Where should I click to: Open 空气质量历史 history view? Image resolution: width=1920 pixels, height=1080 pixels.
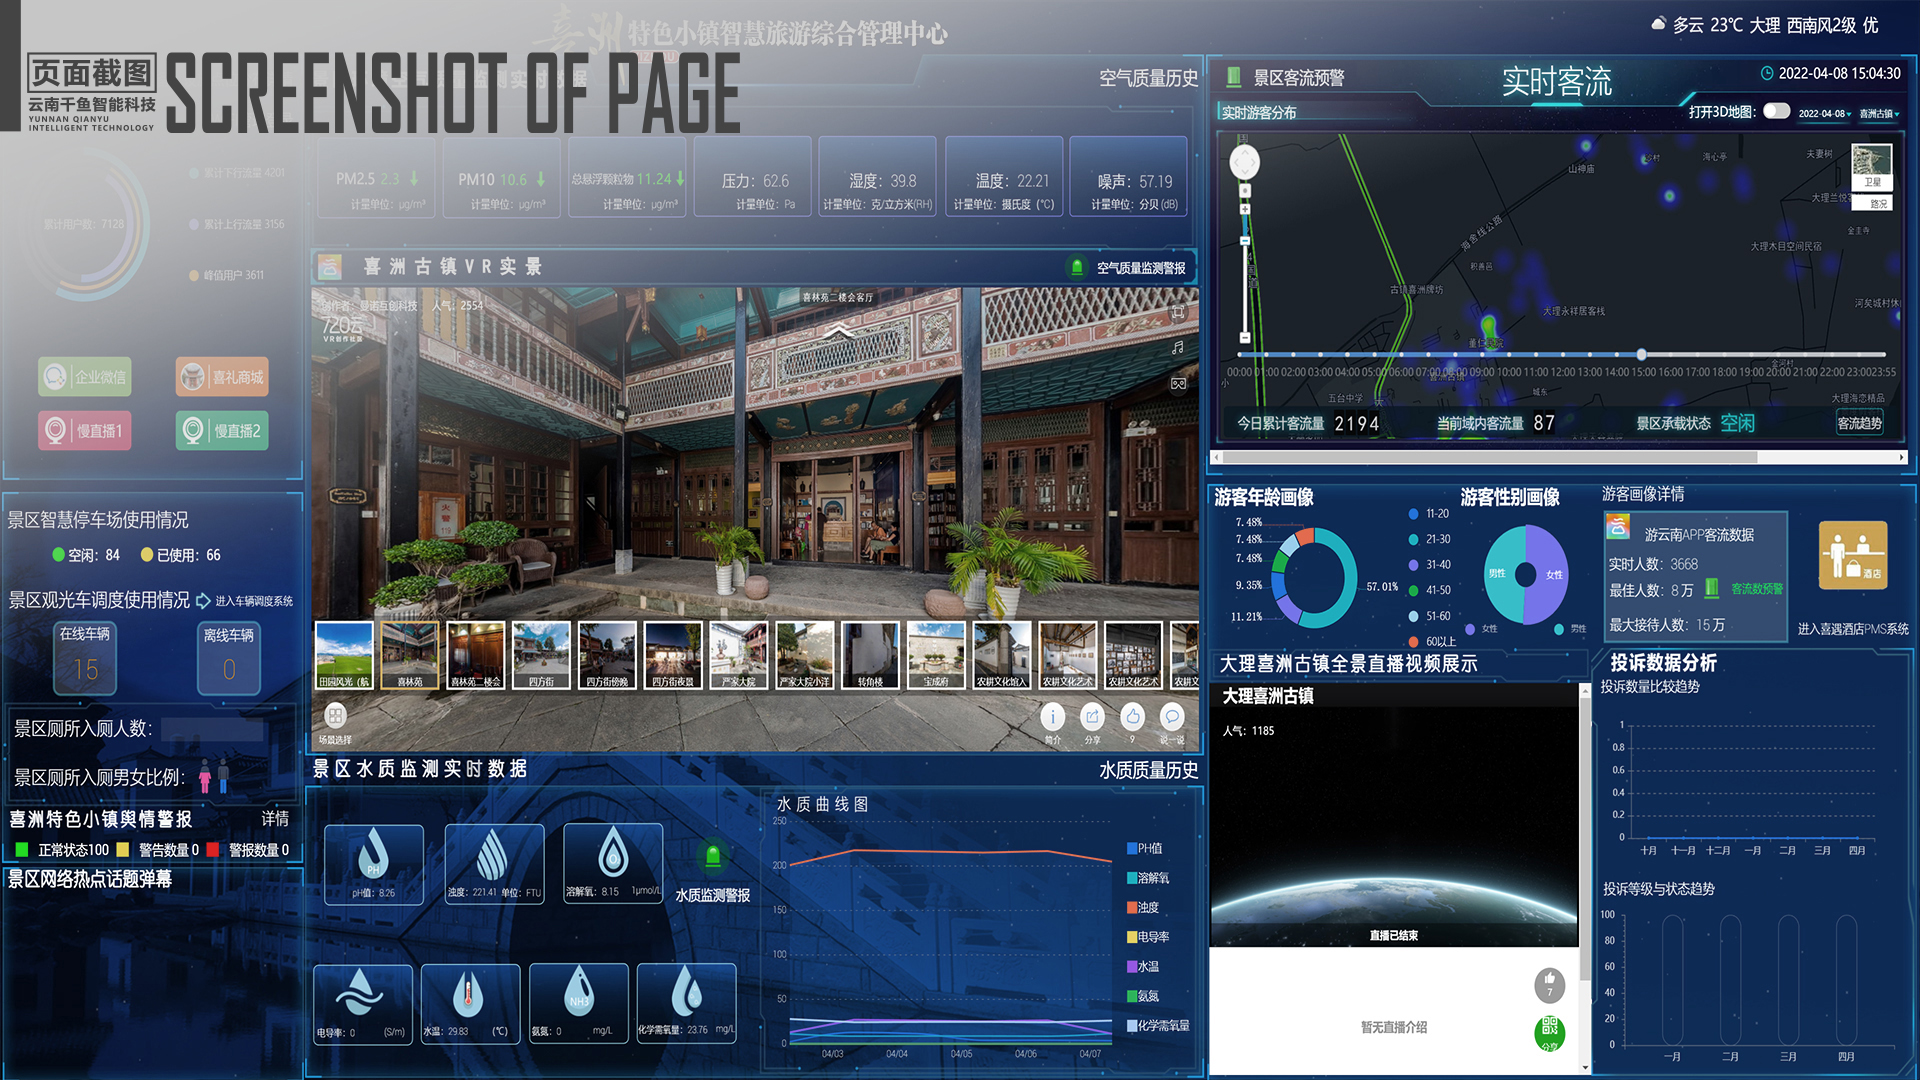1148,78
